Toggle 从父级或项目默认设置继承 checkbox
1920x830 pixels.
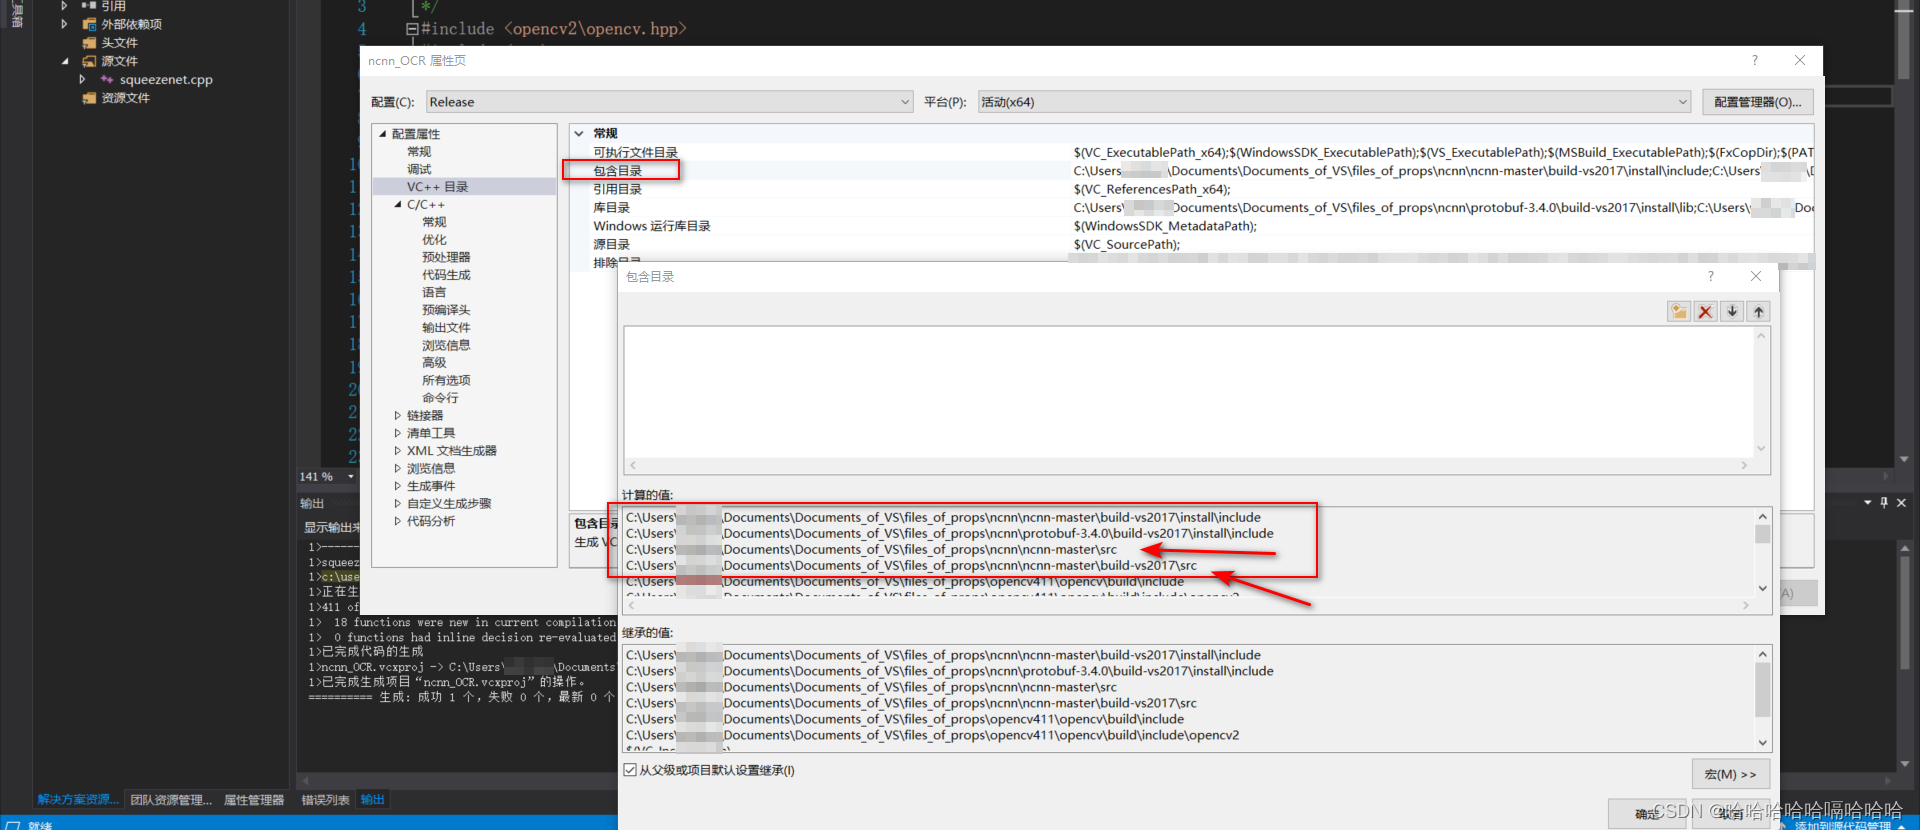pos(630,769)
